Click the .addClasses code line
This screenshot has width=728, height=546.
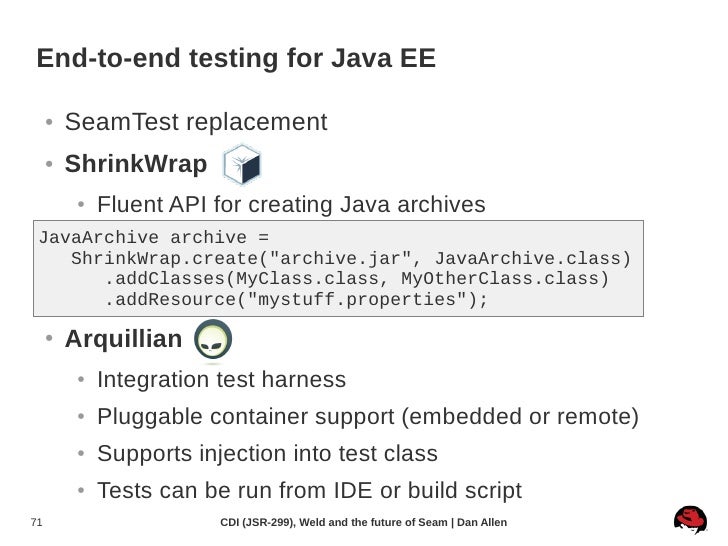tap(357, 279)
